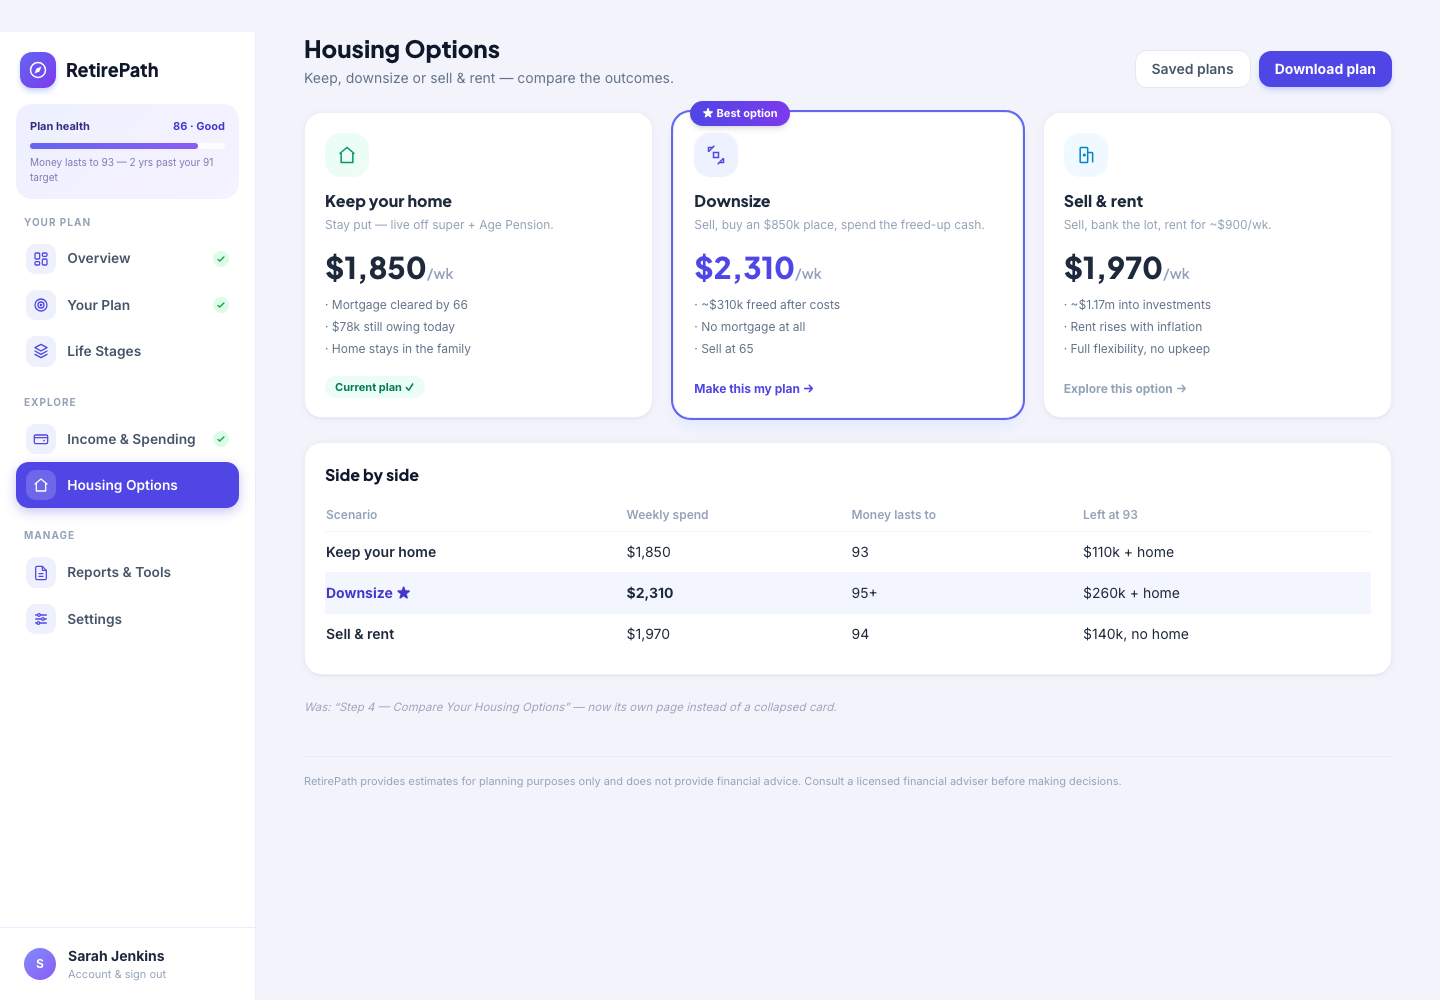Screen dimensions: 1440x1000
Task: Click the green check beside Your Plan
Action: point(221,305)
